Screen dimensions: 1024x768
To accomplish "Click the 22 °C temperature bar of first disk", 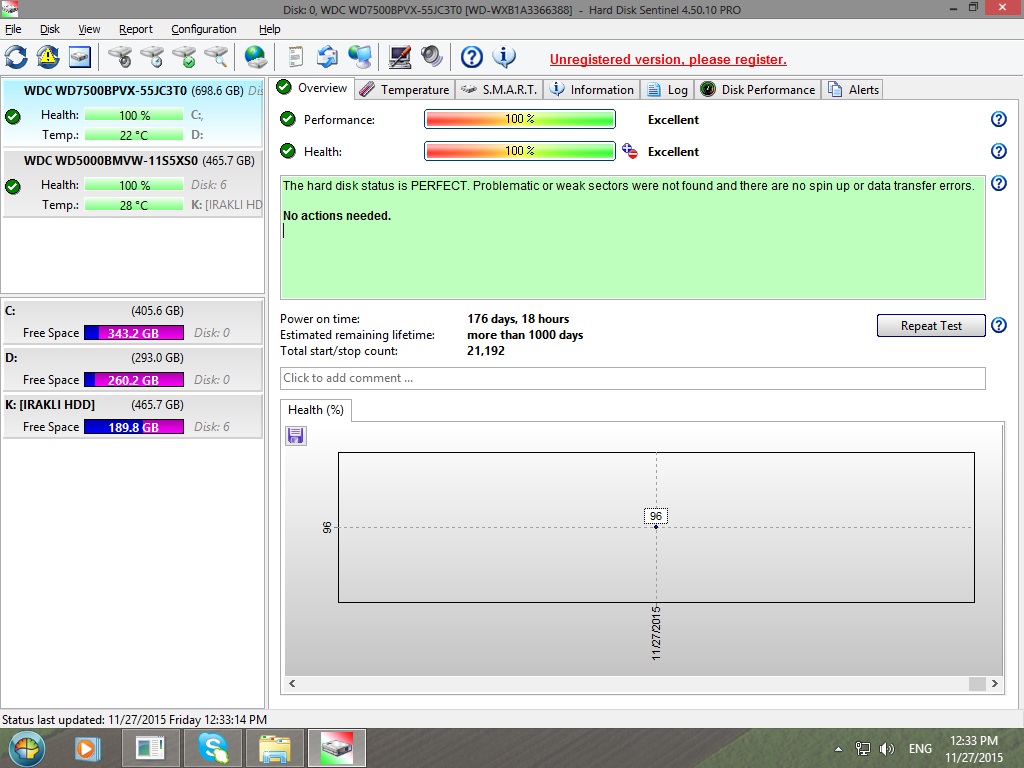I will point(134,135).
